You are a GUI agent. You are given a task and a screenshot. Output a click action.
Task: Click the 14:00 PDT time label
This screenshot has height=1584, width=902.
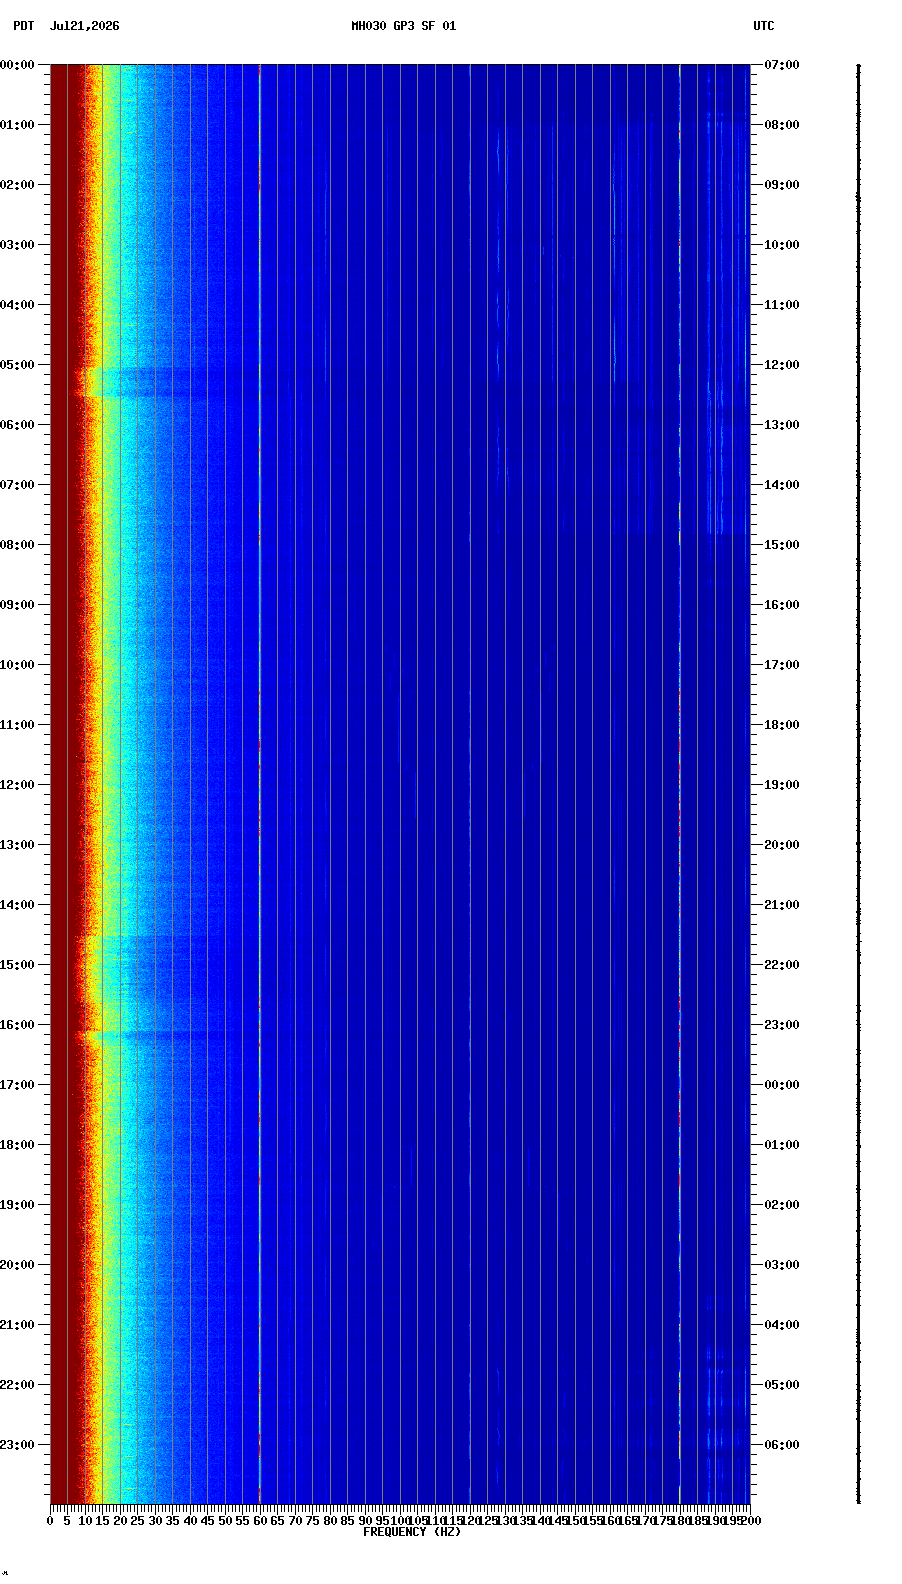point(17,905)
